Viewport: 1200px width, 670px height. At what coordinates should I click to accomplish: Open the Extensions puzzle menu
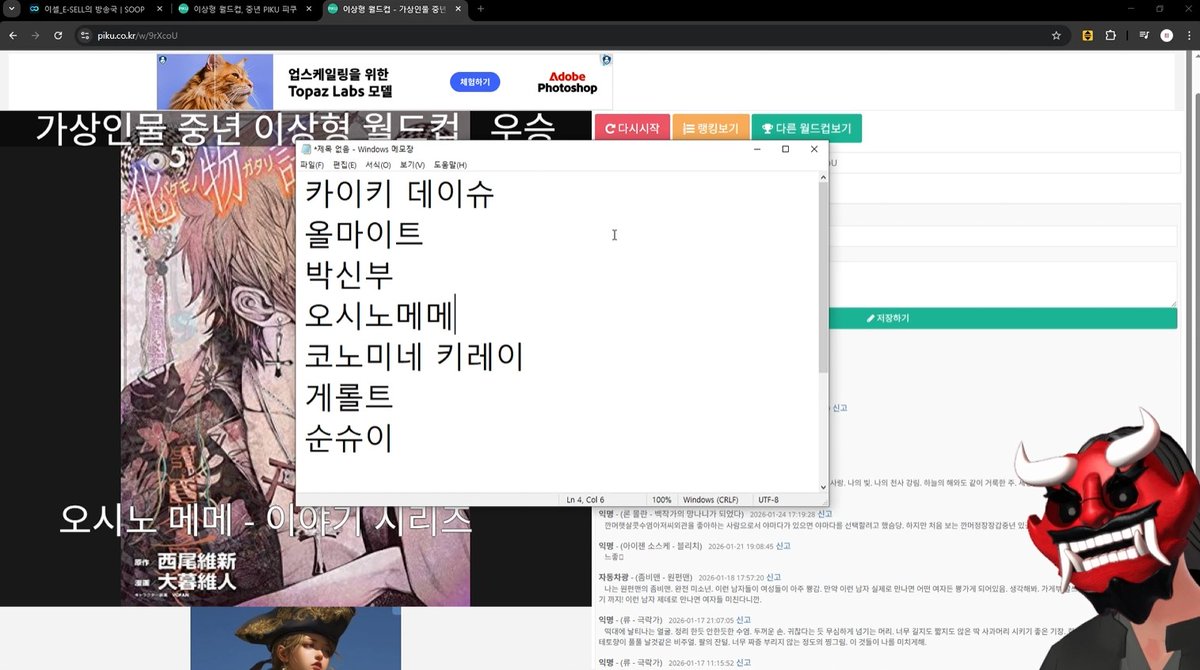(x=1110, y=35)
